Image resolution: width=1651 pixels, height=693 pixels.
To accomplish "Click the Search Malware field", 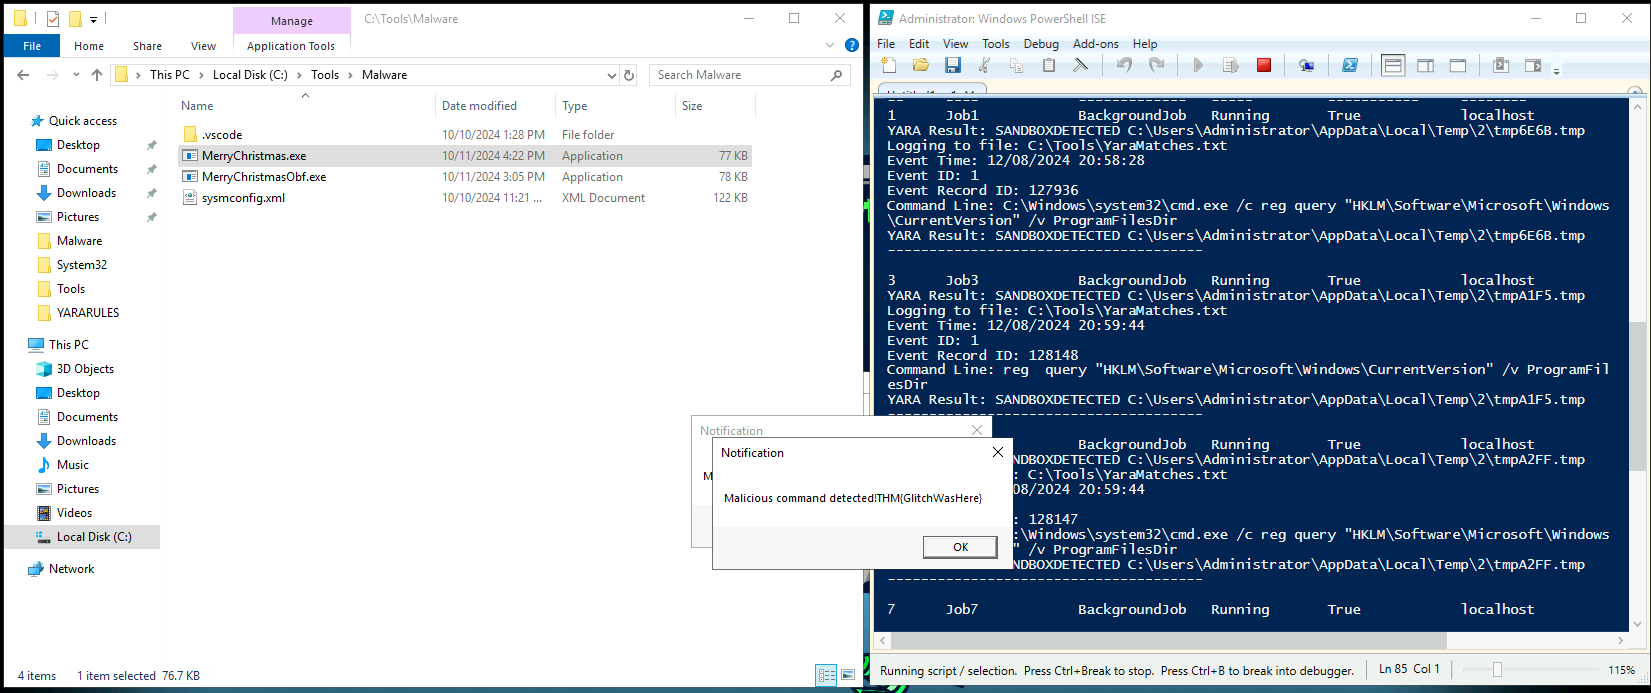I will [x=750, y=75].
